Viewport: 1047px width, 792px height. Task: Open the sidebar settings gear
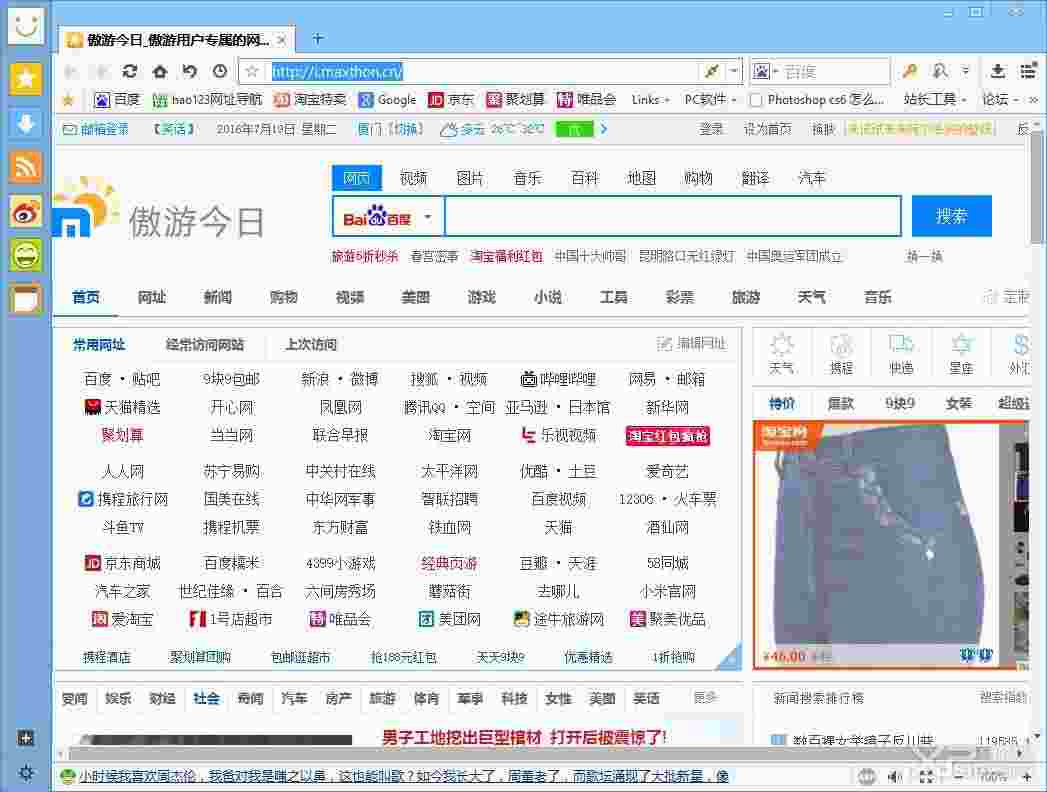[25, 773]
